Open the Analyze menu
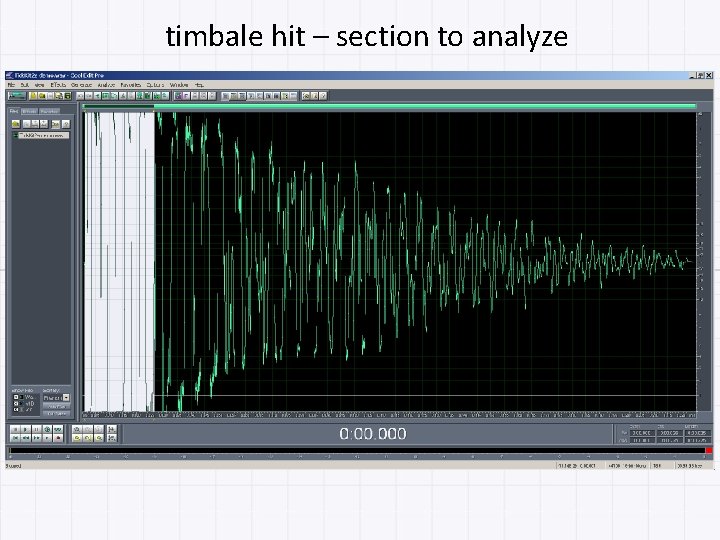Viewport: 720px width, 540px height. tap(106, 85)
